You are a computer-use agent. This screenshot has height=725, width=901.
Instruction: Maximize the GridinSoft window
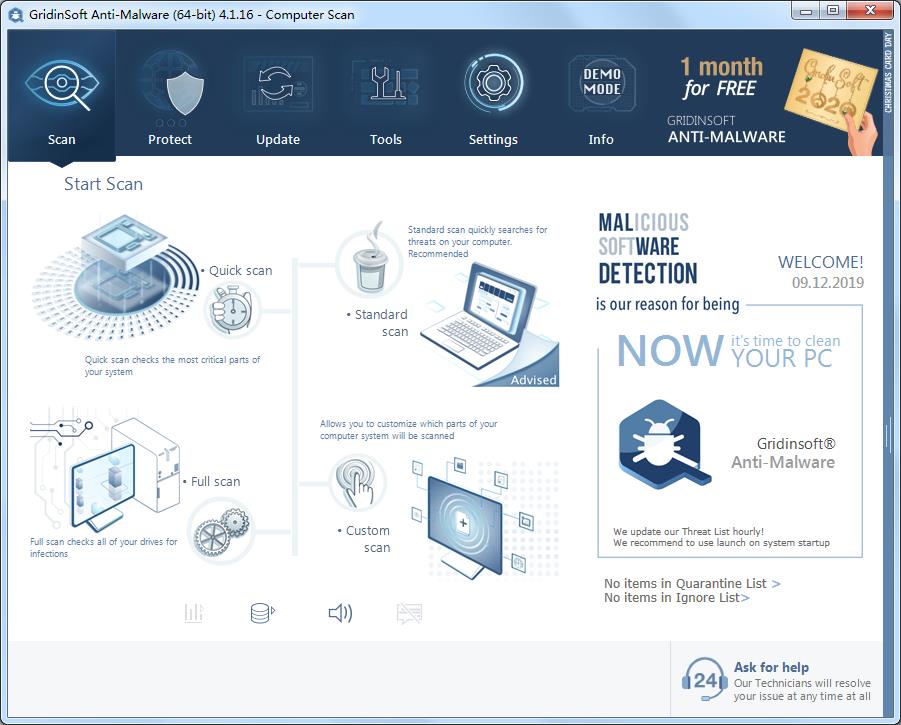click(x=833, y=11)
